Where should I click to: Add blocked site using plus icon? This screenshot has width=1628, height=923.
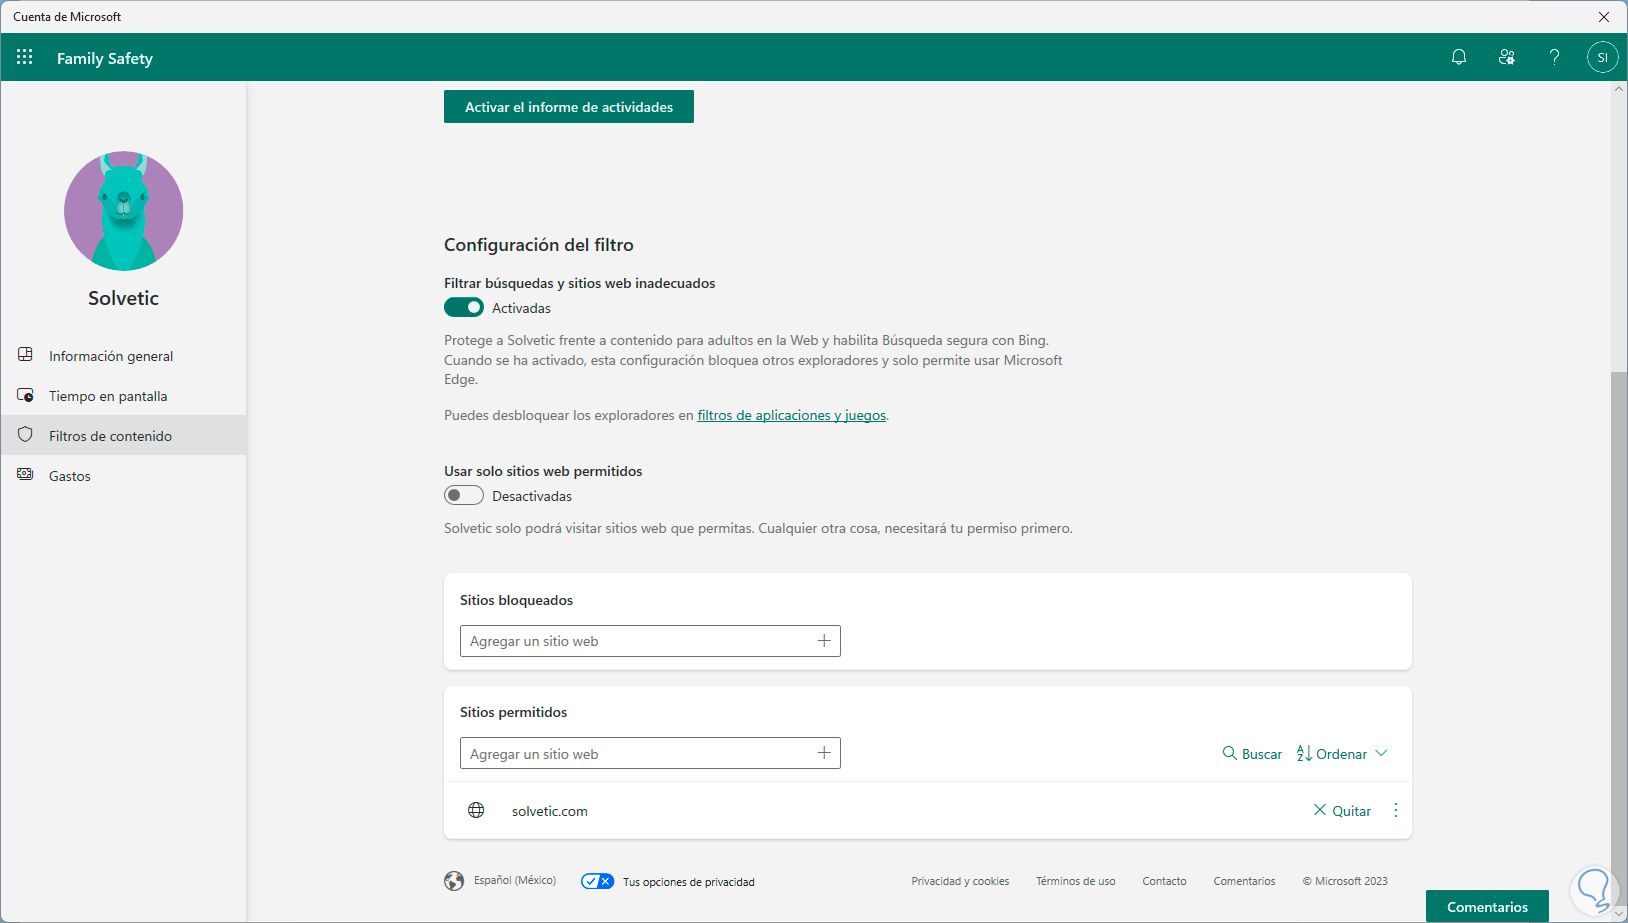coord(824,641)
